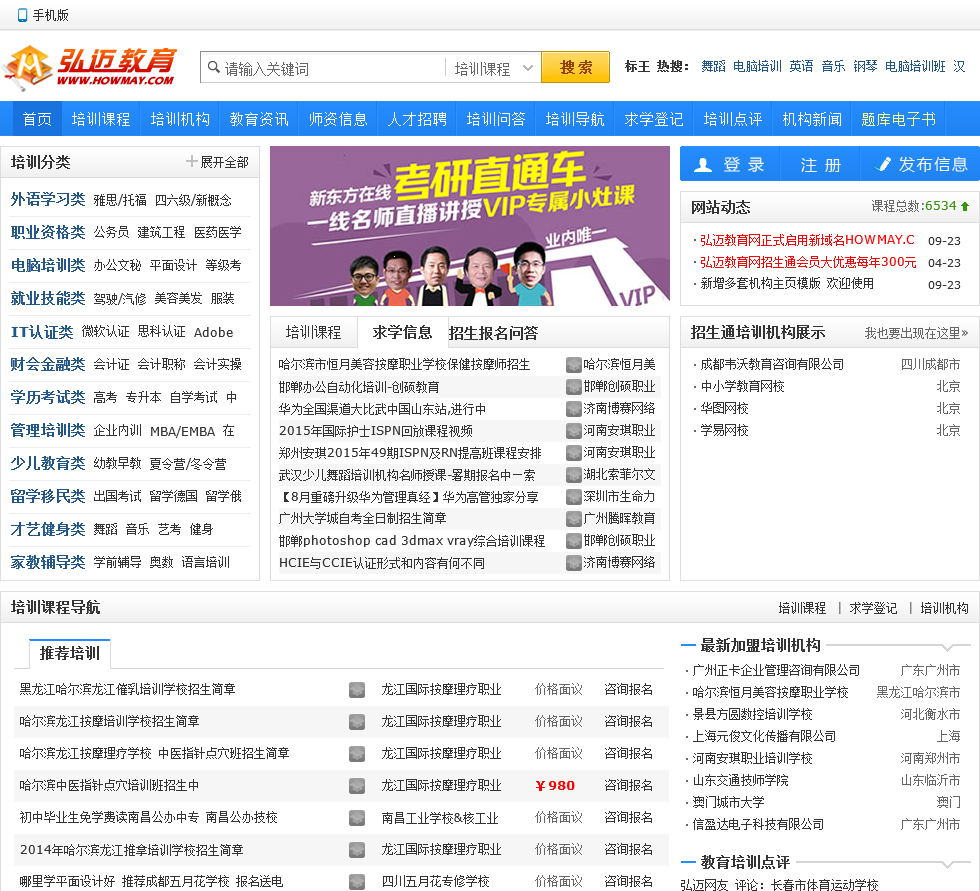Viewport: 980px width, 891px height.
Task: Open news 弘迈教育网正式启用新域名
Action: point(807,240)
